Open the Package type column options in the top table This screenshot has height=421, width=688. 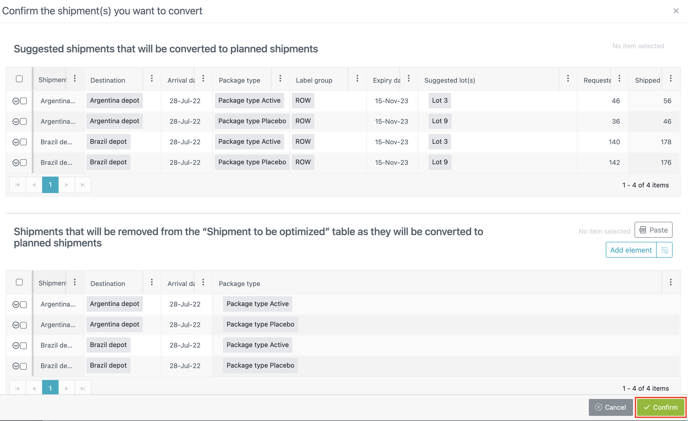[x=280, y=79]
